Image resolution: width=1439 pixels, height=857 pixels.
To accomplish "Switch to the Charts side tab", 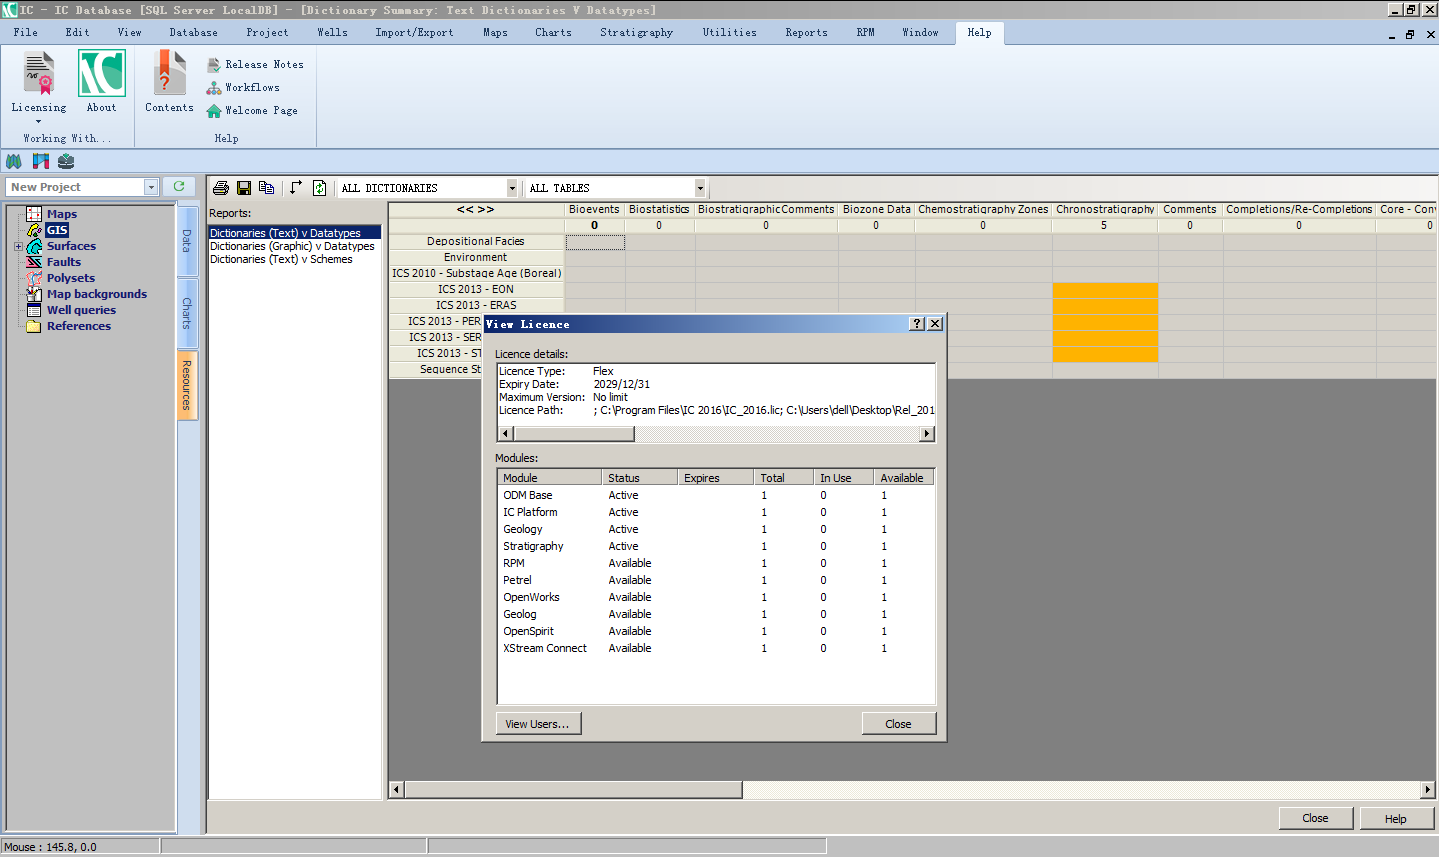I will pos(187,313).
